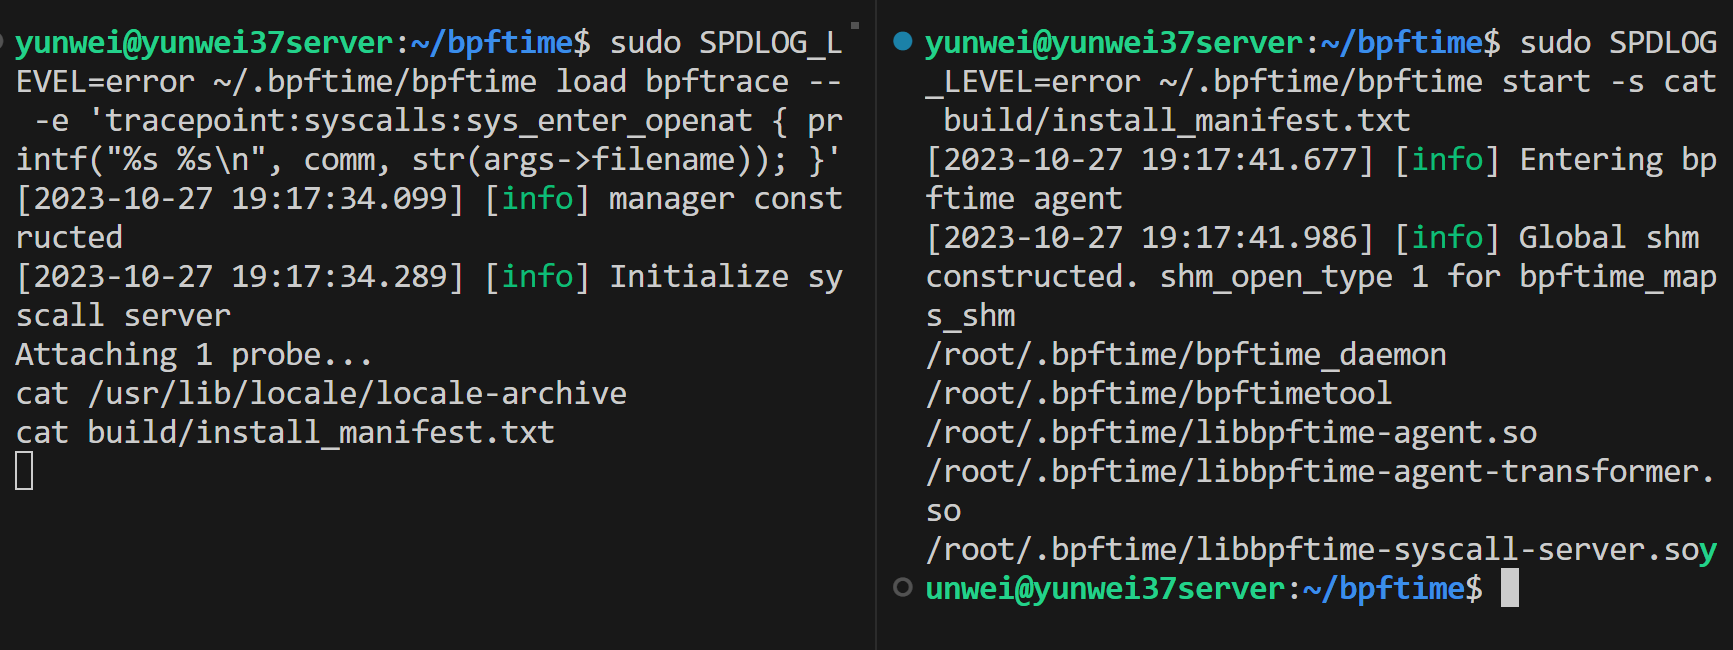Viewport: 1733px width, 650px height.
Task: Open the /root/.bpftime/bpftime_daemon path link
Action: [1185, 355]
